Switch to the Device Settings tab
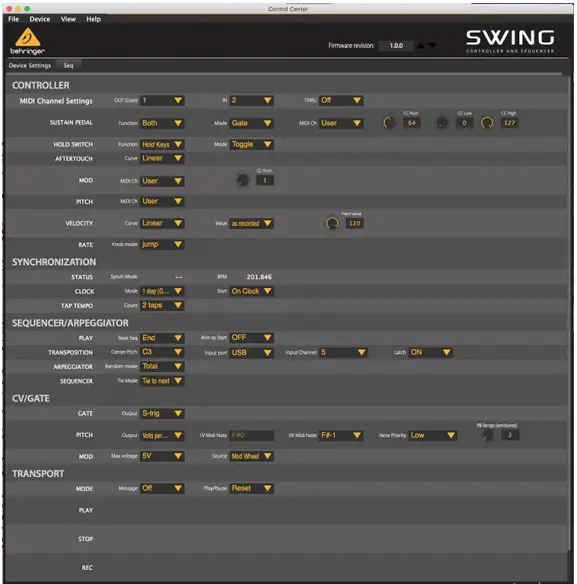577x584 pixels. coord(30,66)
